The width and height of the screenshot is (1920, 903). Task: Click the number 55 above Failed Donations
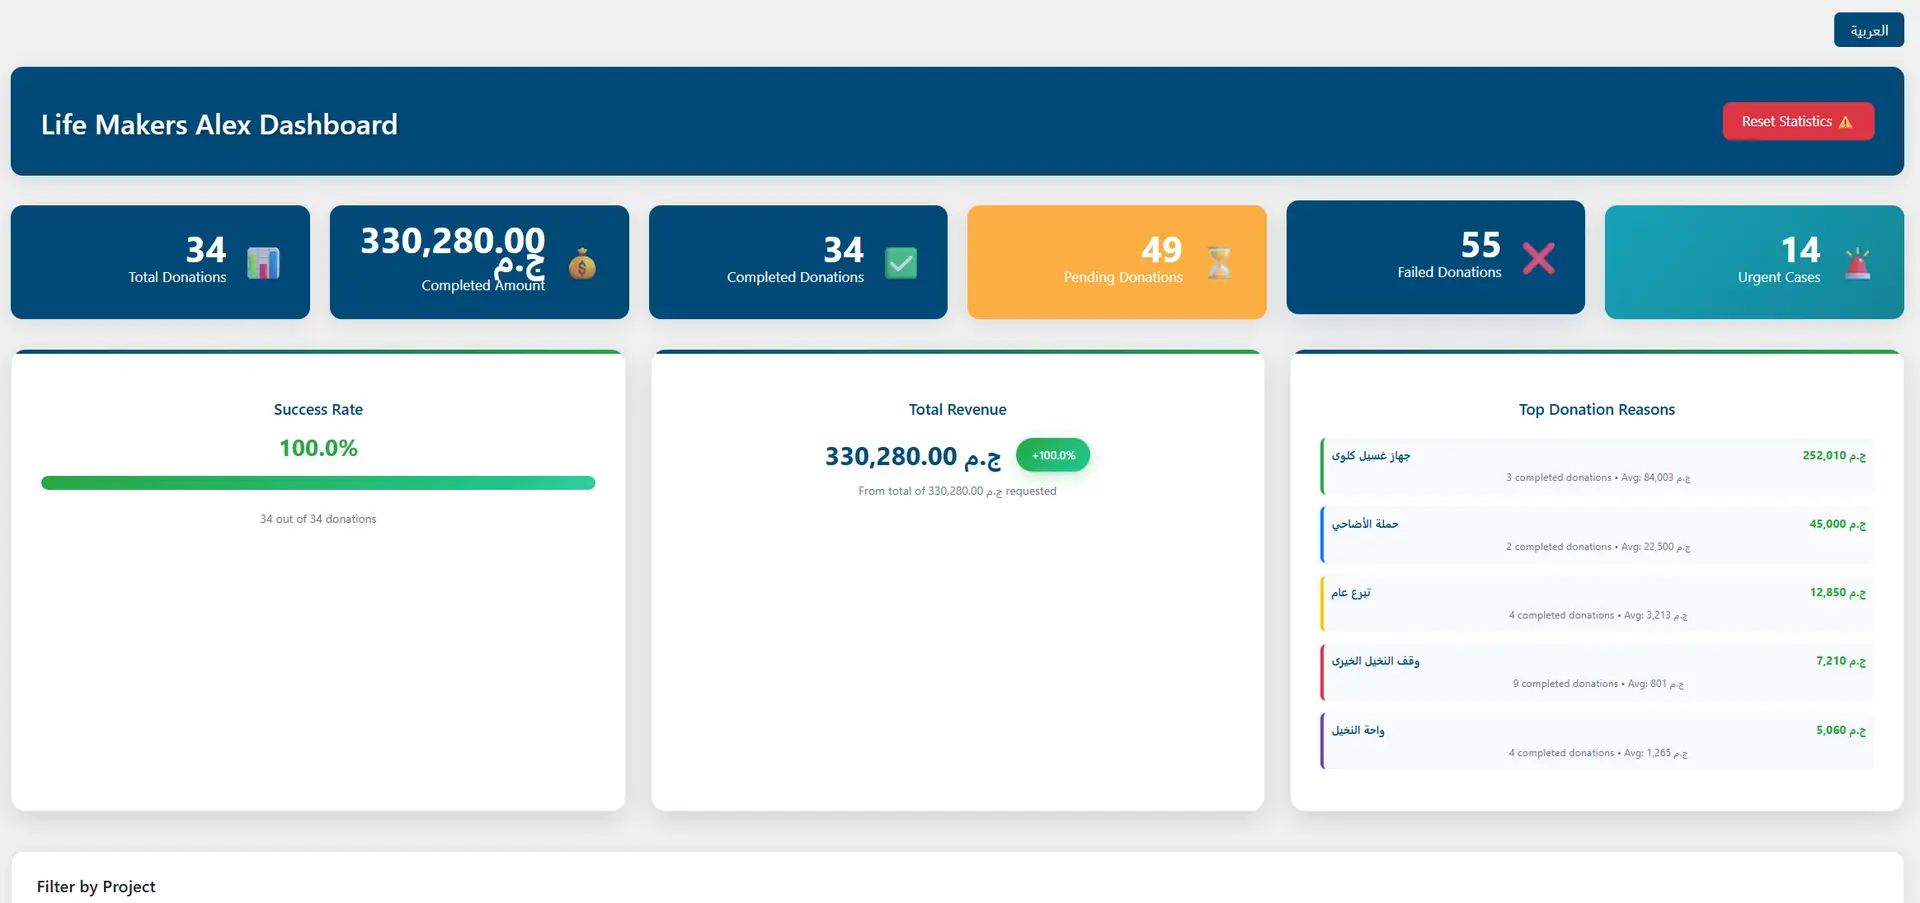1481,244
